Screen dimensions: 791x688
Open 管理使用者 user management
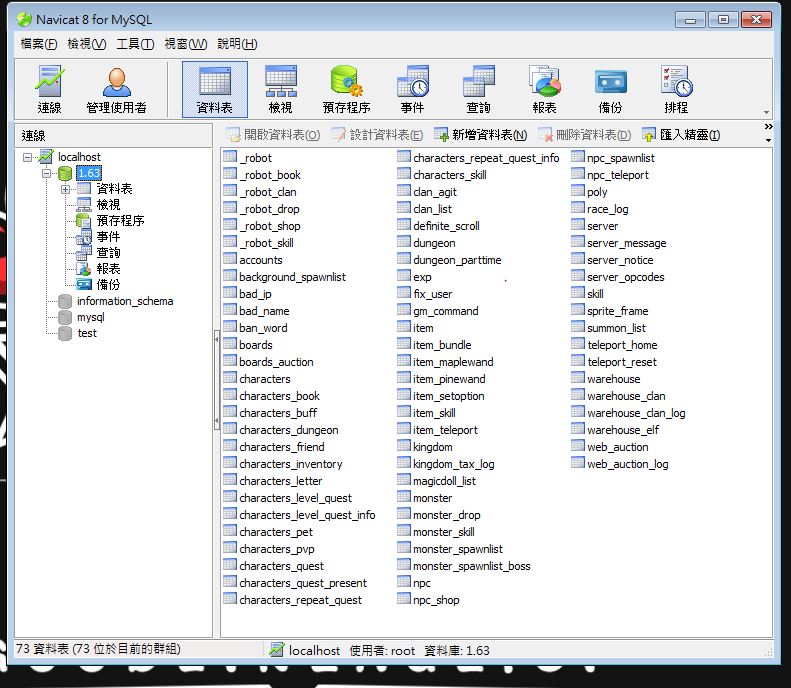click(117, 89)
